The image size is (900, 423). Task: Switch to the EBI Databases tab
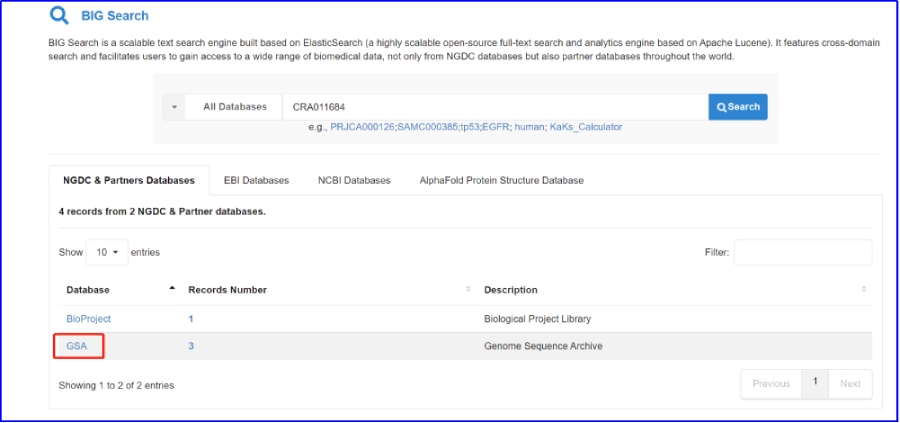point(256,180)
